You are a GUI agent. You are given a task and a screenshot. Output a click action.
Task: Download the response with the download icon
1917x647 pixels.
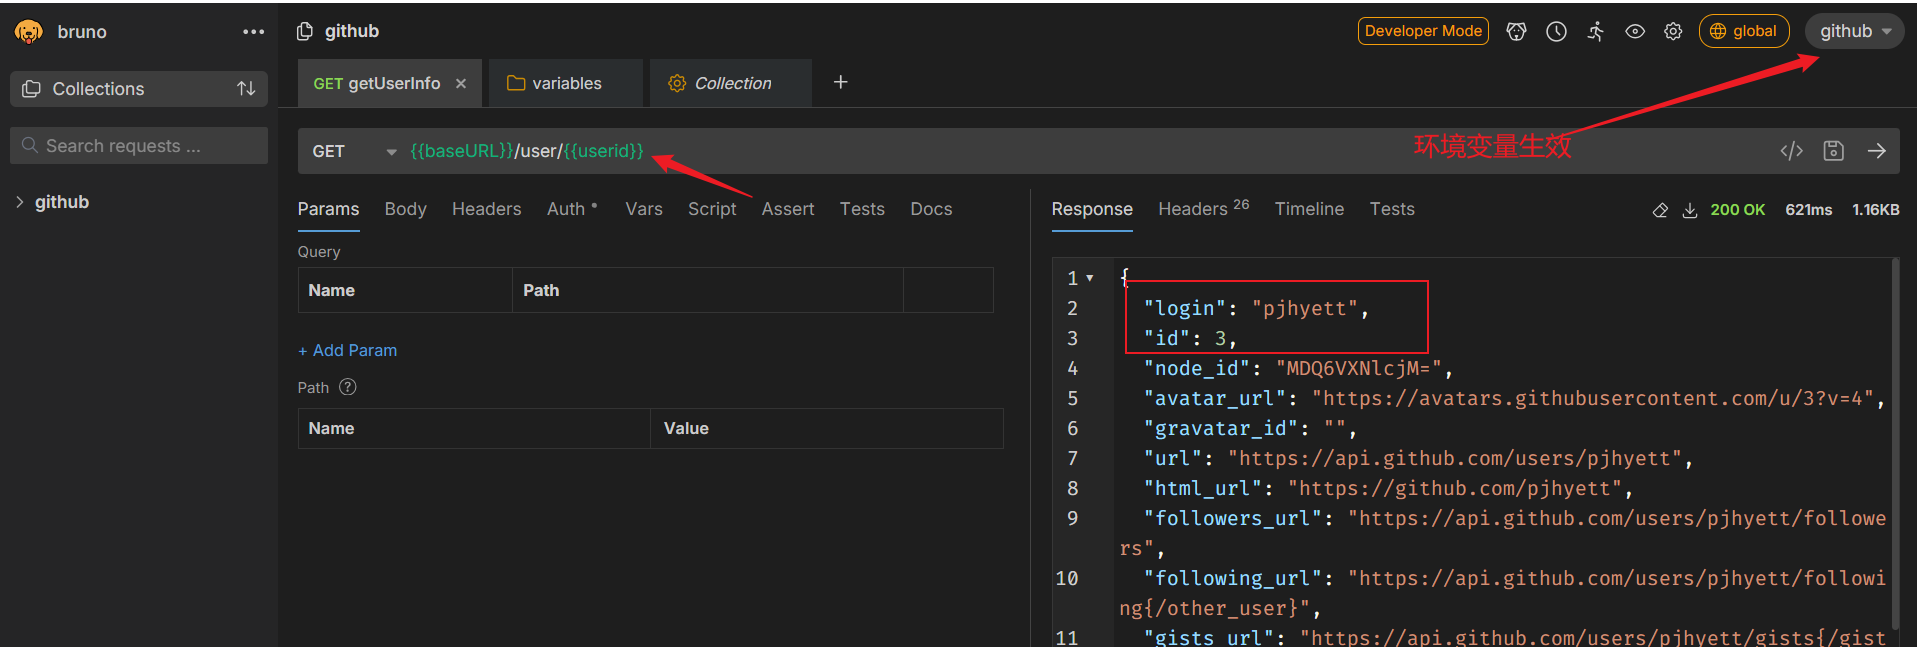(x=1690, y=210)
